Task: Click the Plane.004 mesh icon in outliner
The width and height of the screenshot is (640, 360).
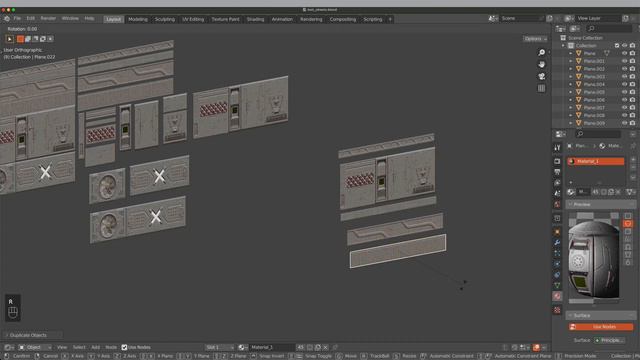Action: tap(578, 84)
